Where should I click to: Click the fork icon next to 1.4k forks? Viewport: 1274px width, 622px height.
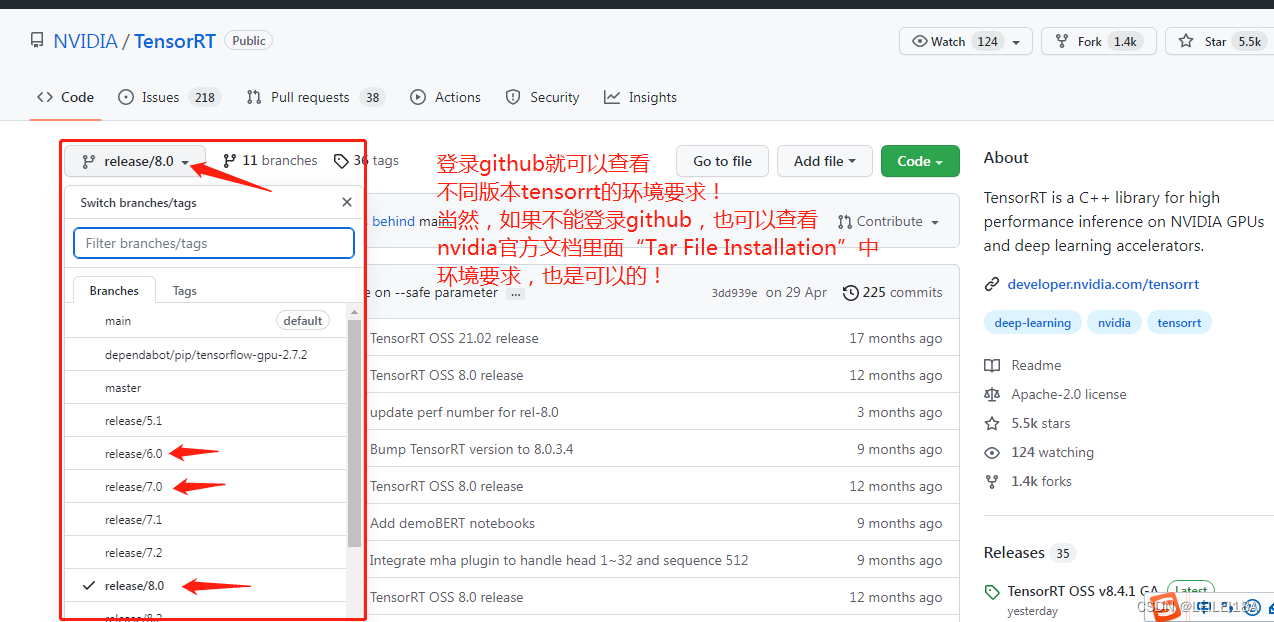pos(991,481)
